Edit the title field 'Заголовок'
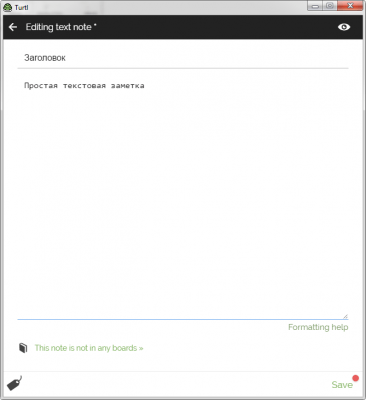 tap(183, 58)
